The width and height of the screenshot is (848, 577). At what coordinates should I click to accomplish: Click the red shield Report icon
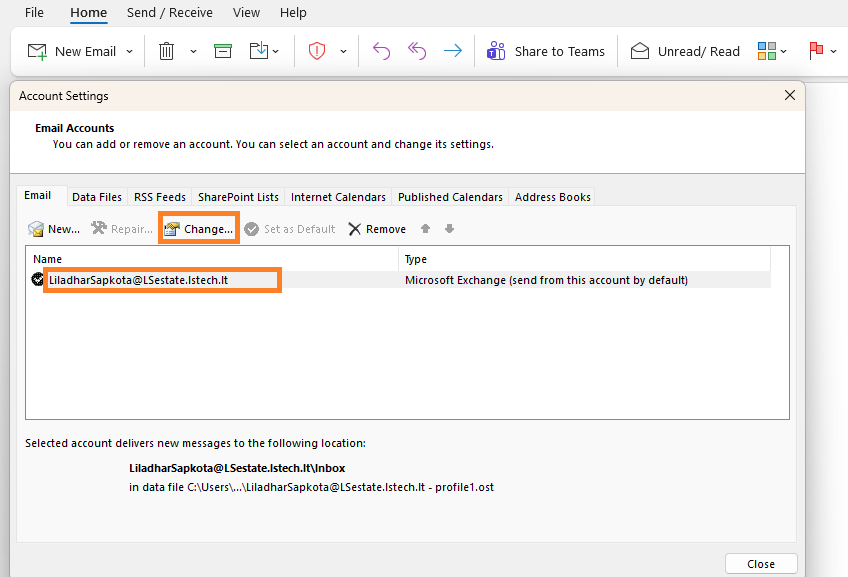point(316,51)
